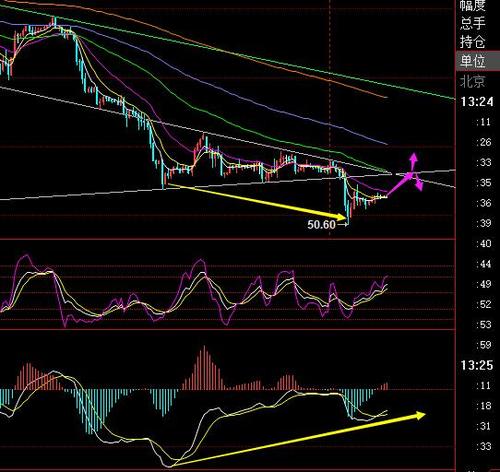The height and width of the screenshot is (472, 500).
Task: Click the yellow arrowhead near 50.60 low
Action: pos(342,217)
